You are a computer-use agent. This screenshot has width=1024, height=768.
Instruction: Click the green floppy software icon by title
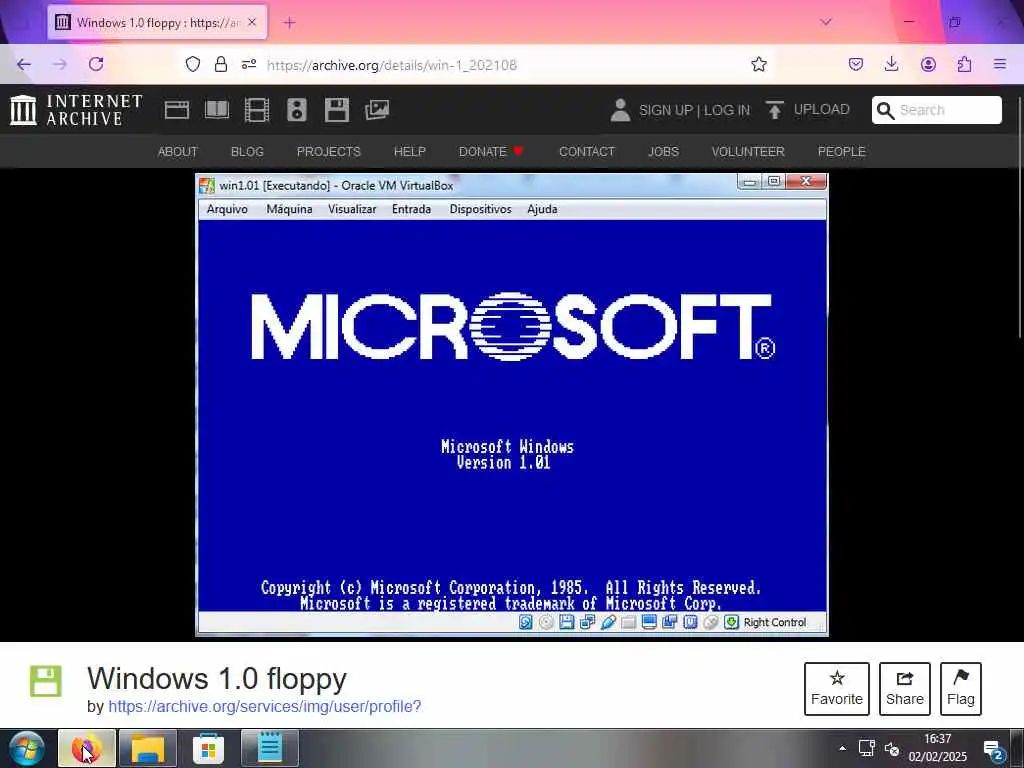point(46,681)
